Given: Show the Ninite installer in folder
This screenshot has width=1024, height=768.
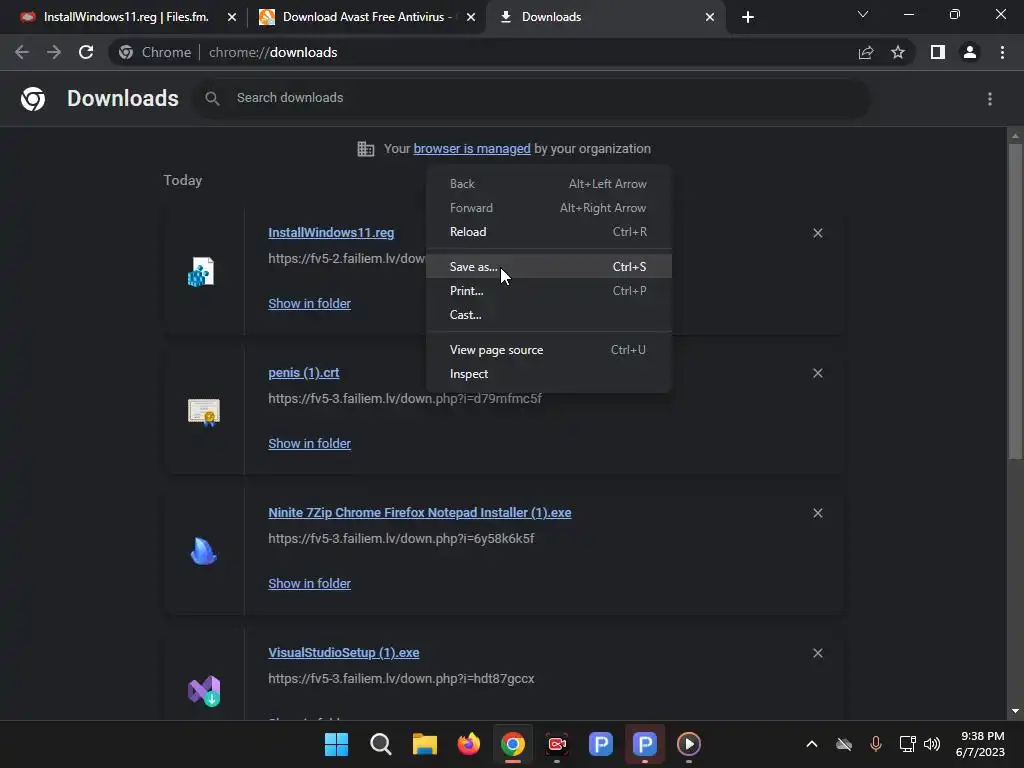Looking at the screenshot, I should coord(310,583).
